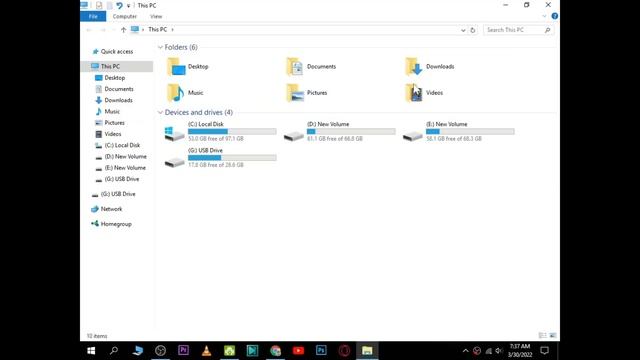Image resolution: width=640 pixels, height=360 pixels.
Task: Open the YouTube app from taskbar
Action: click(298, 351)
